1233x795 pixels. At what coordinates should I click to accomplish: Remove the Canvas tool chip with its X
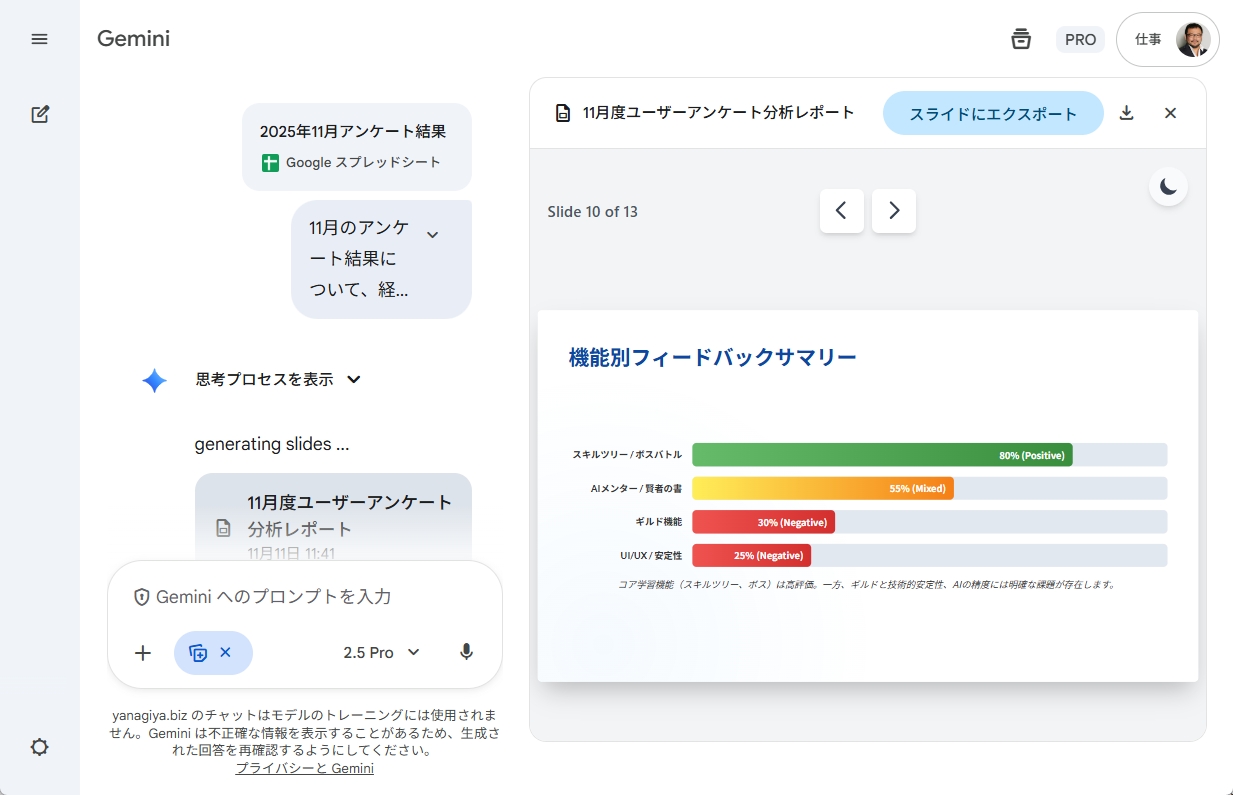point(226,652)
